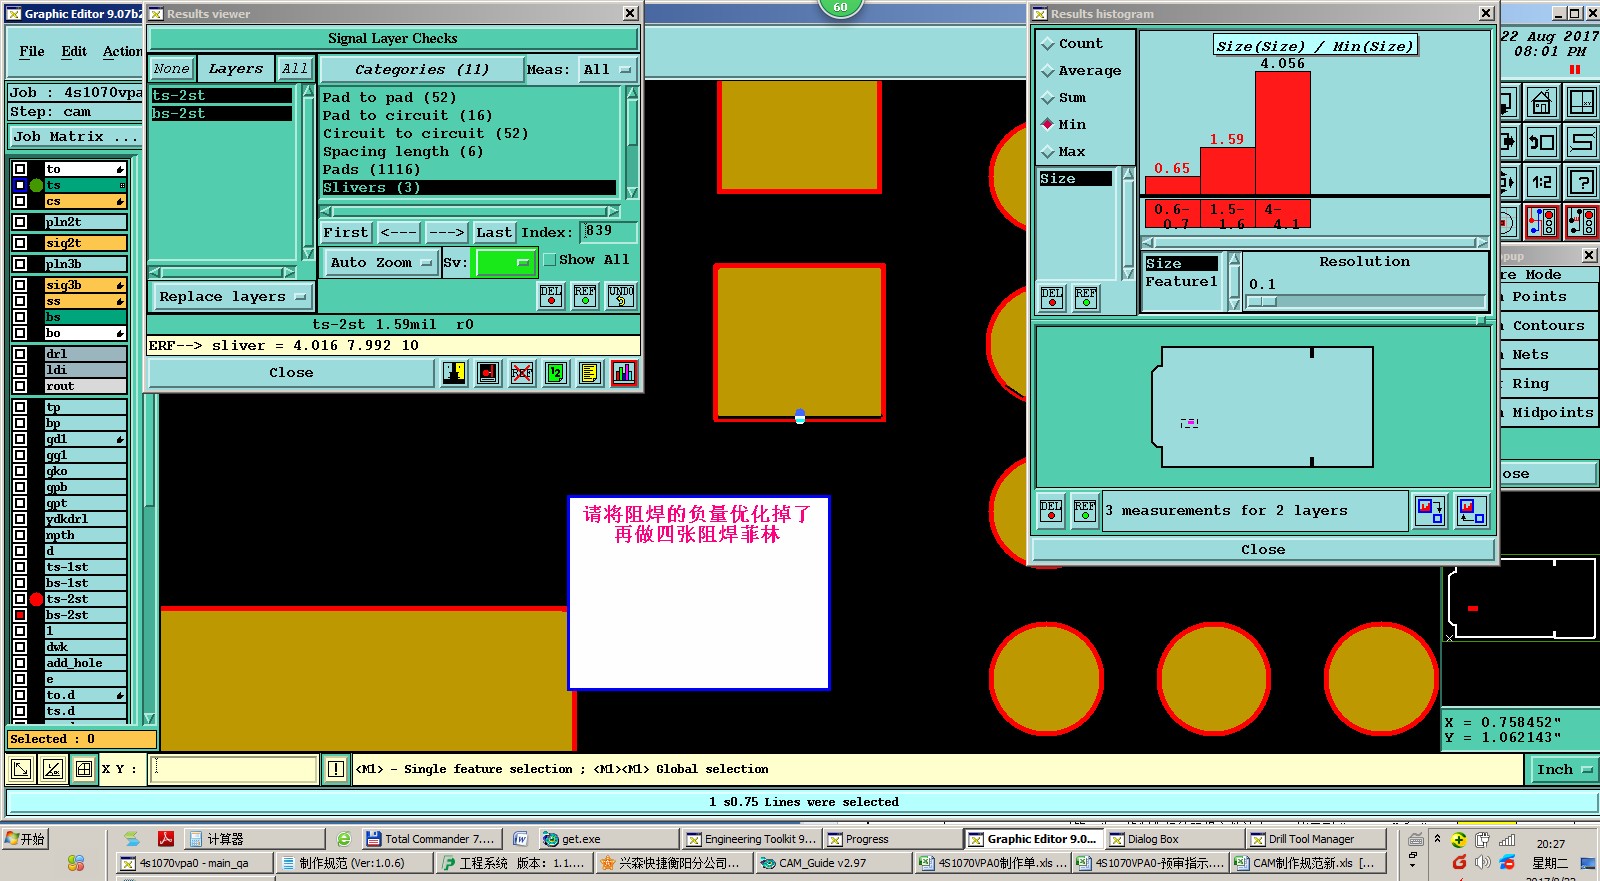Open the Start (开始) button
The width and height of the screenshot is (1600, 881).
(x=25, y=839)
